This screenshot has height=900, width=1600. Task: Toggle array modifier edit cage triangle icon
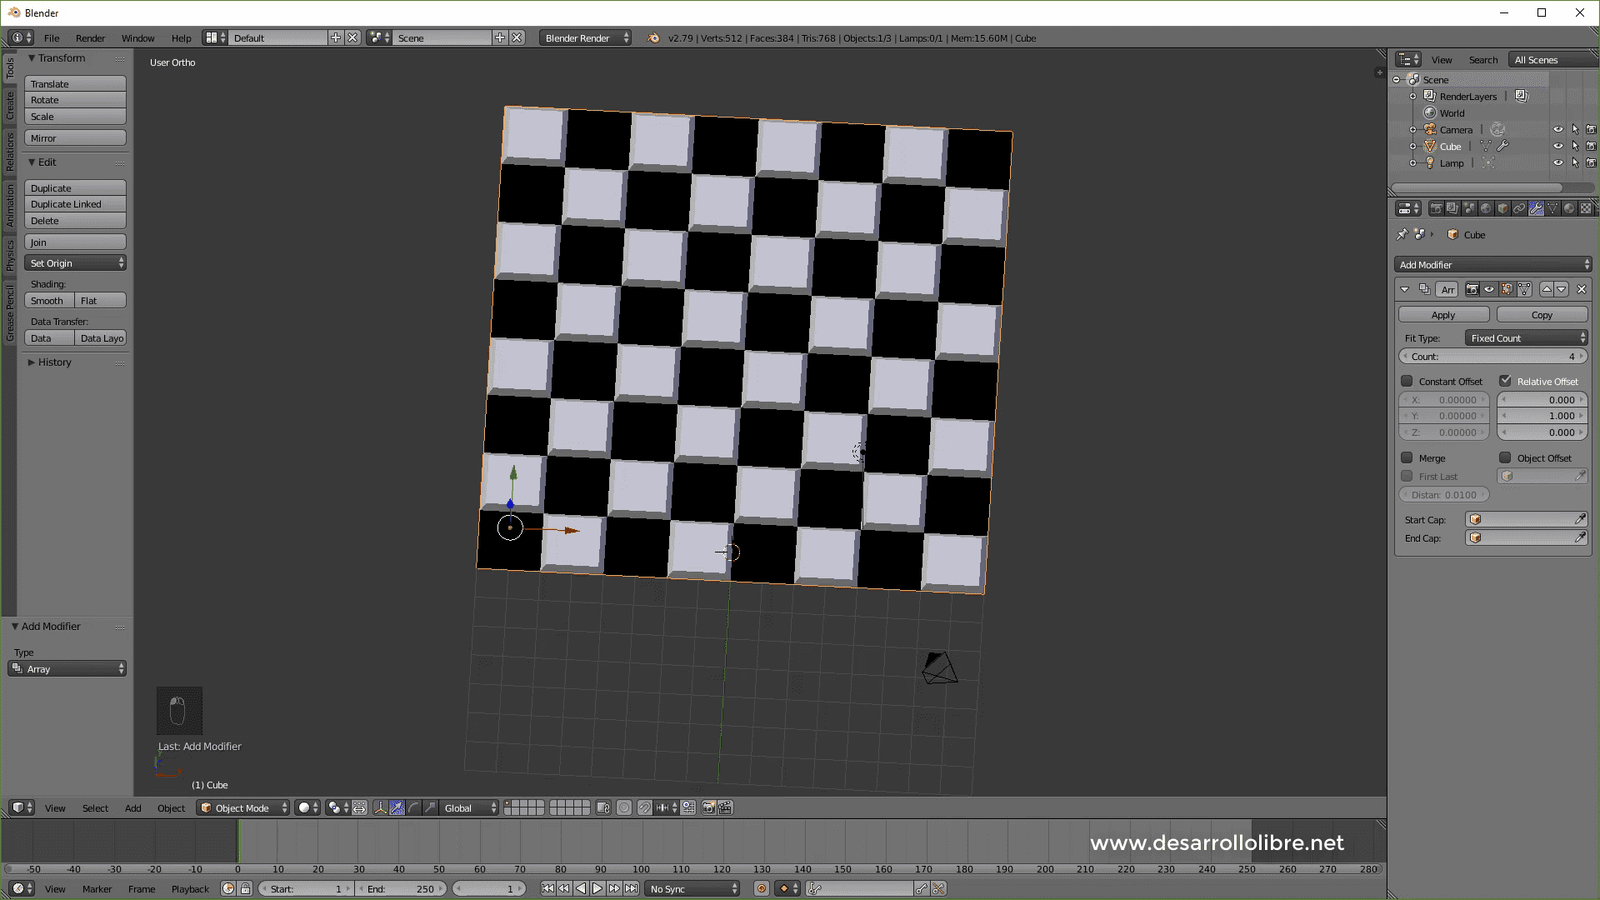tap(1524, 289)
